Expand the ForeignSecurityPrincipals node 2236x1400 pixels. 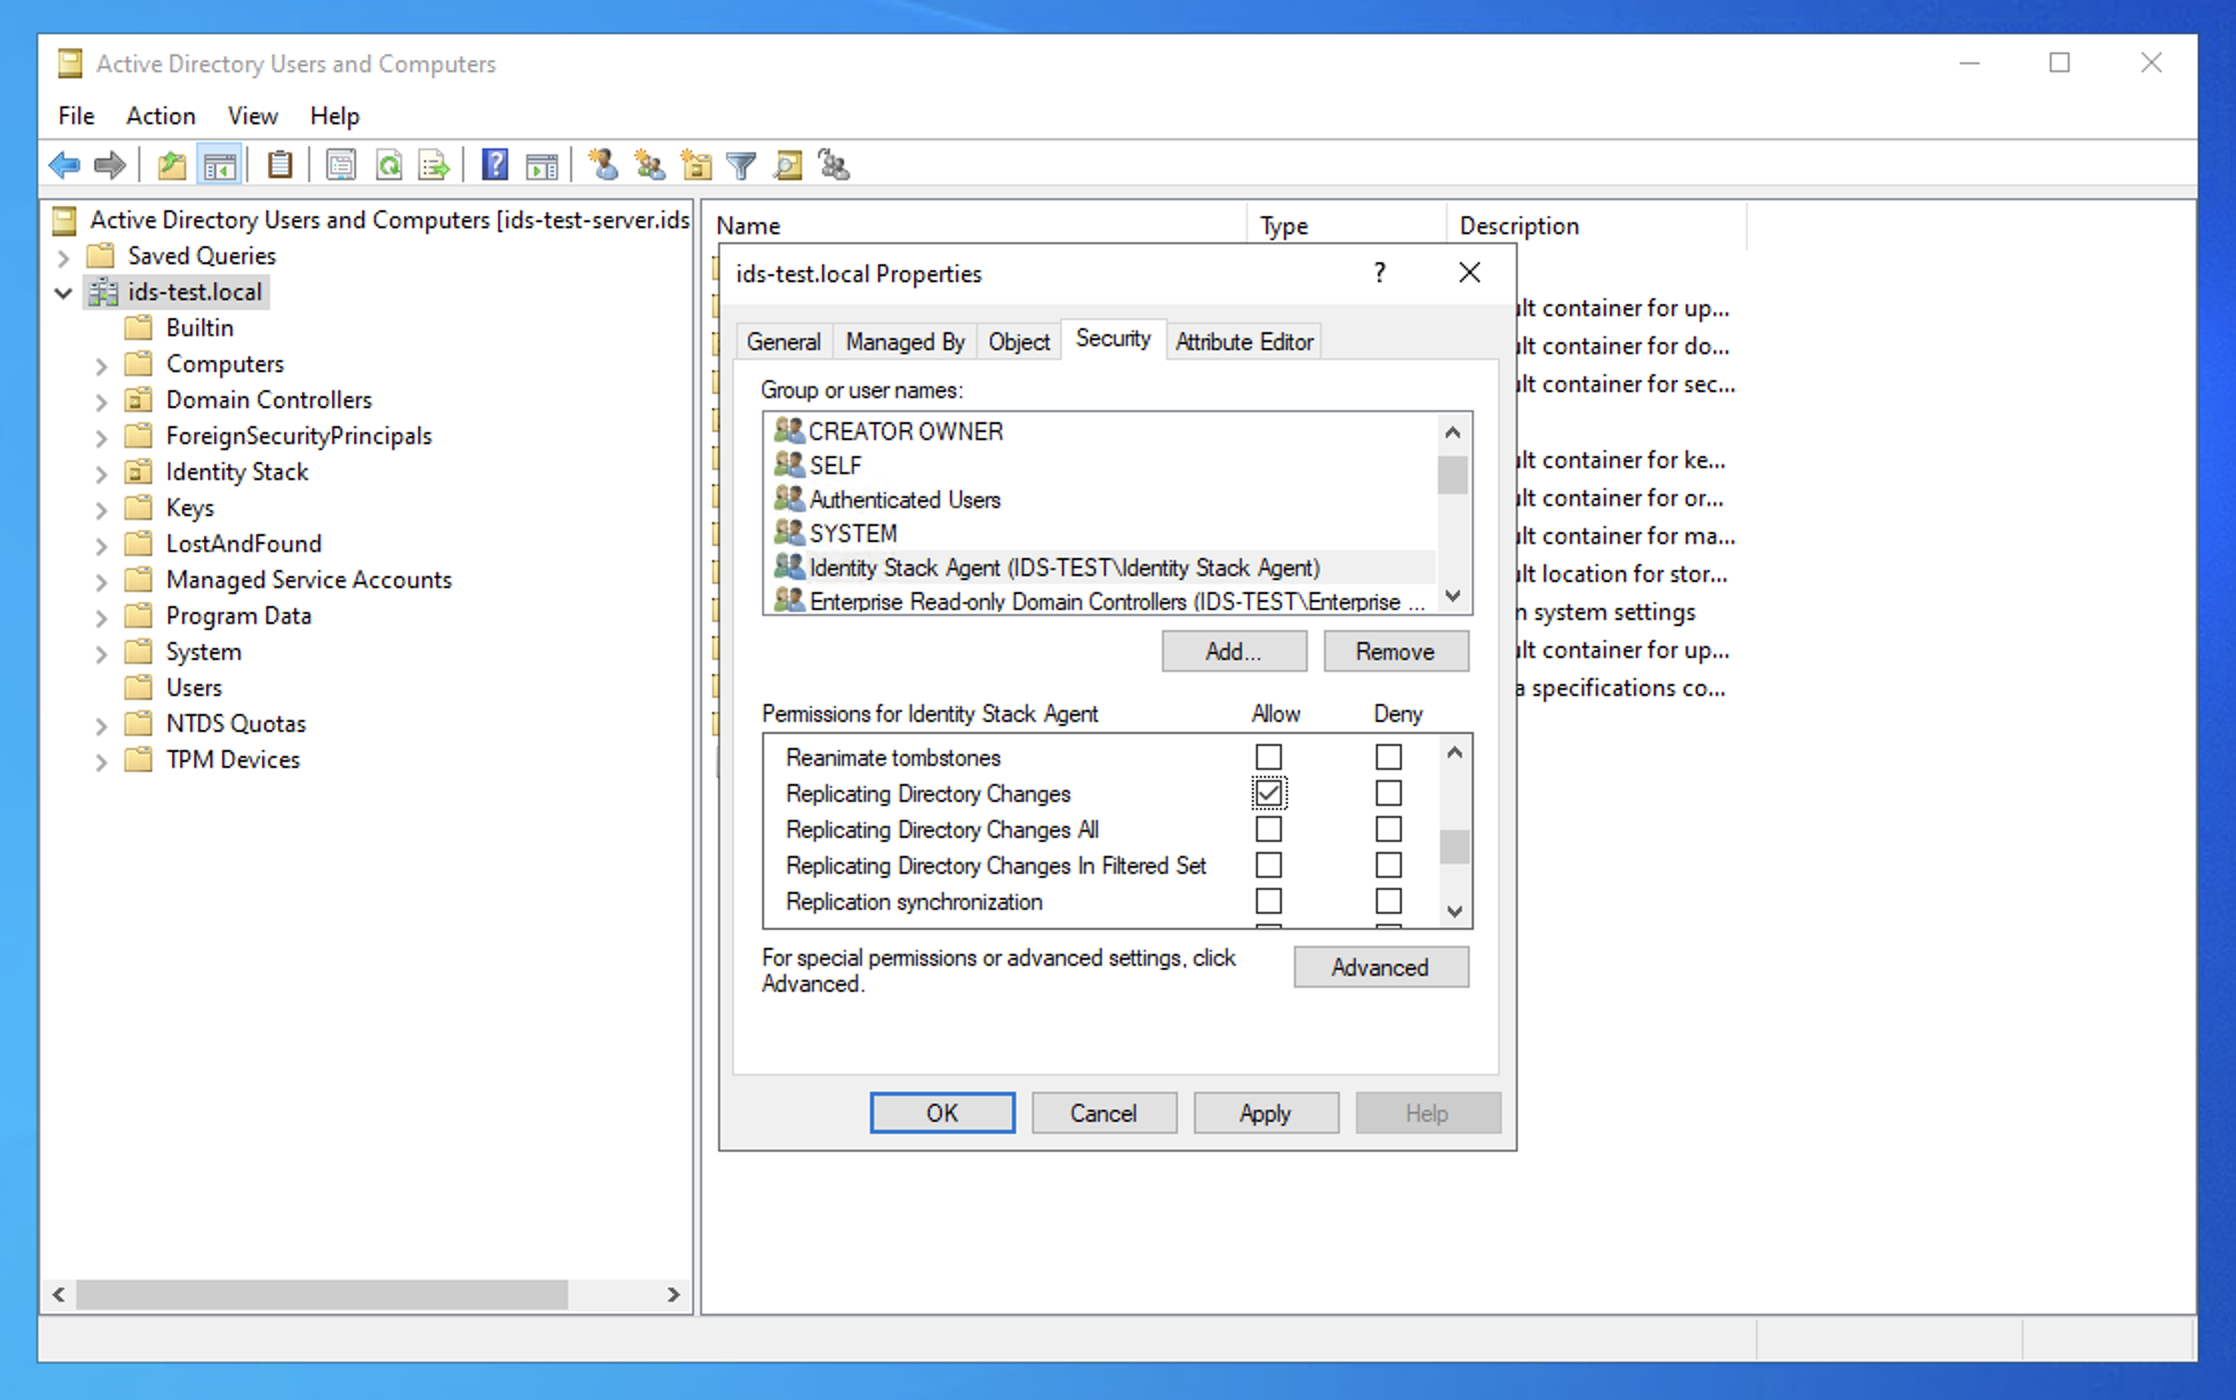click(101, 437)
